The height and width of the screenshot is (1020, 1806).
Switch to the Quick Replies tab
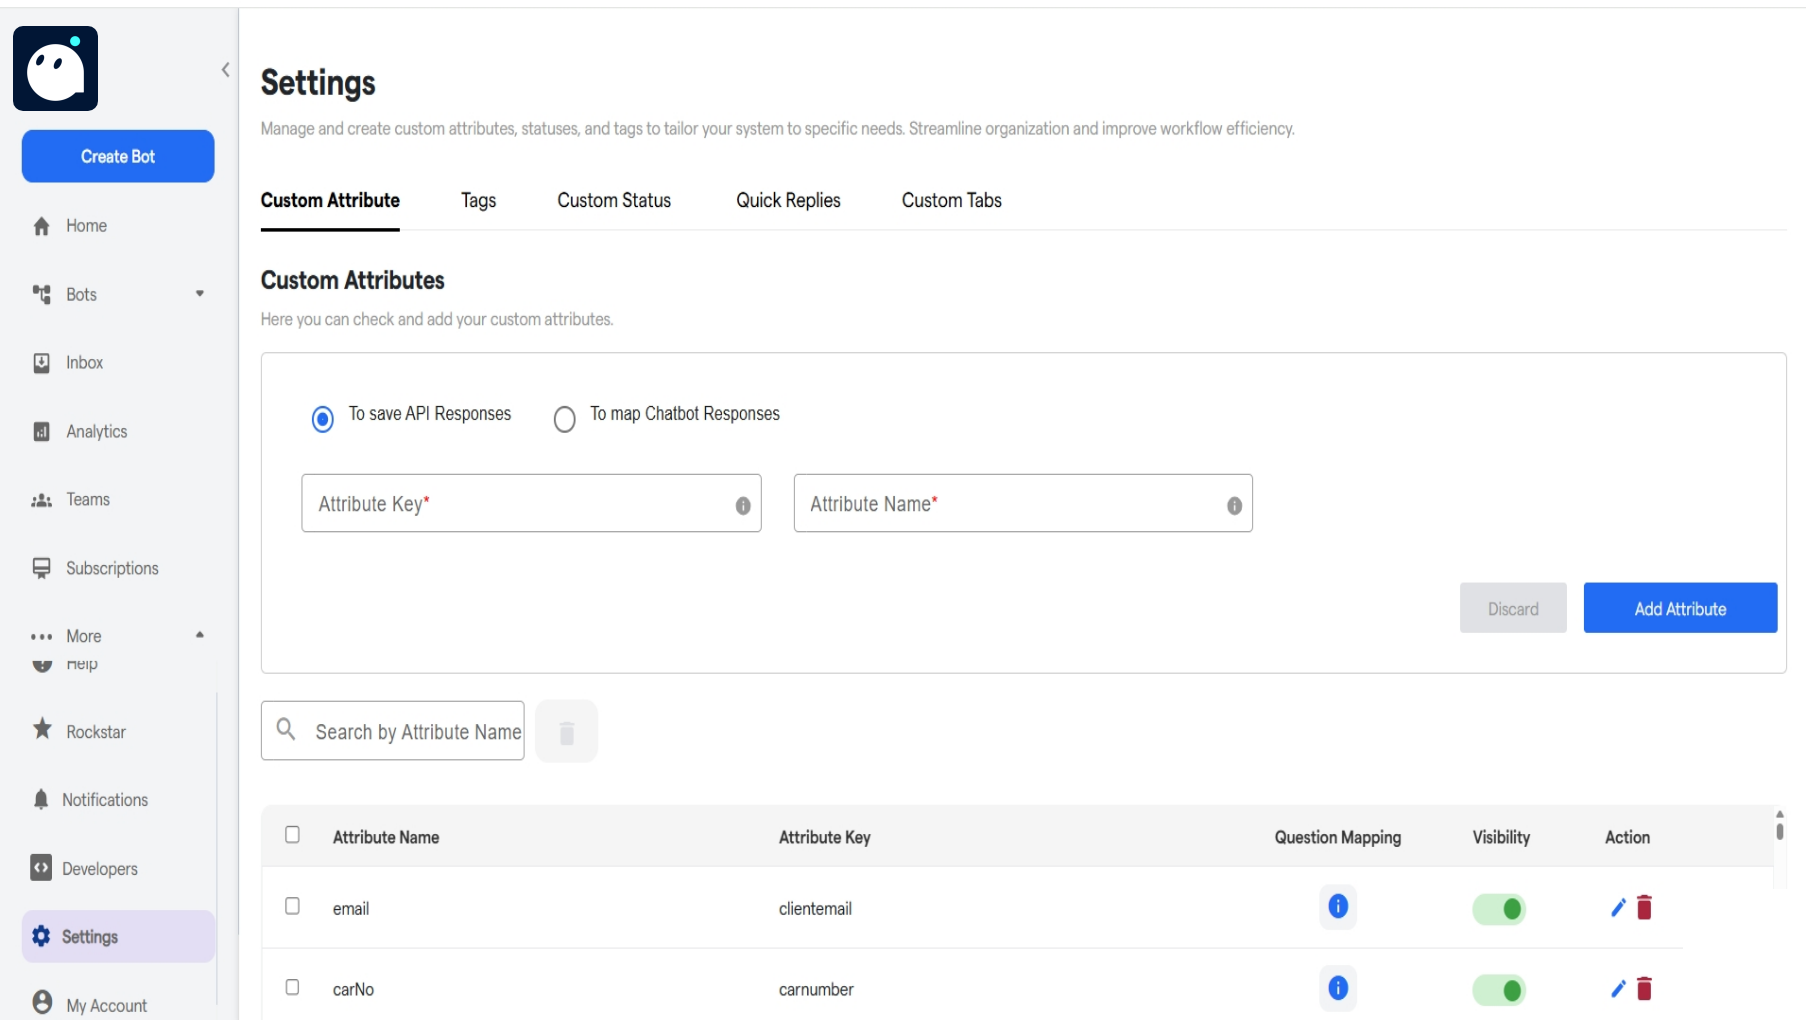pos(788,201)
